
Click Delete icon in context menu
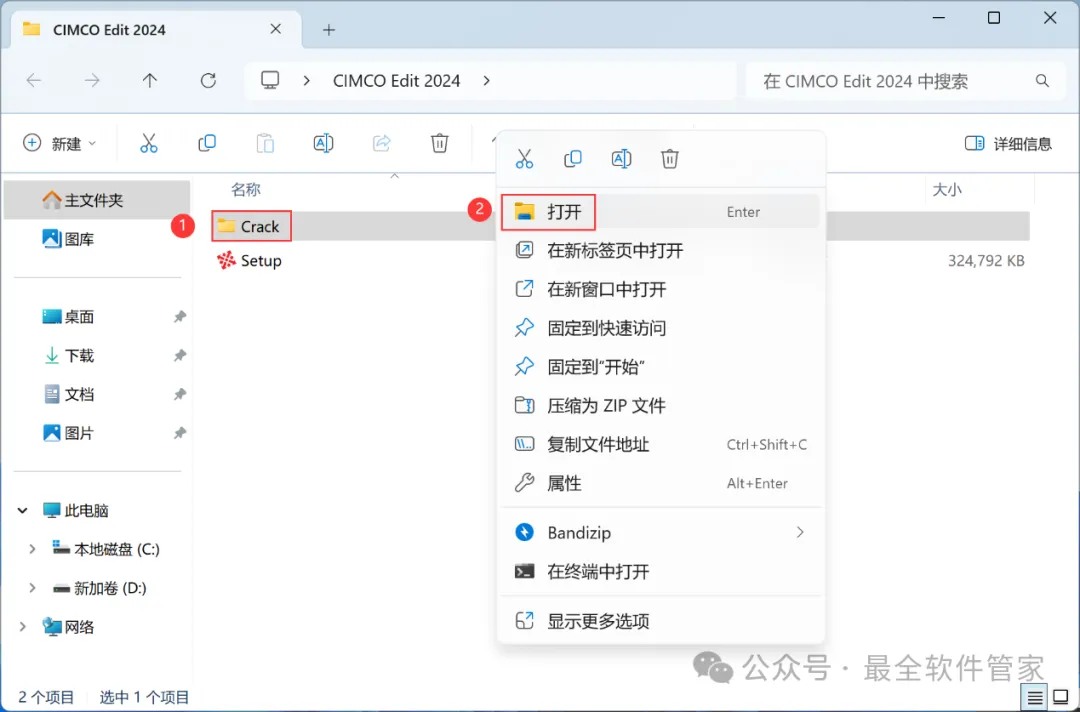pos(669,159)
